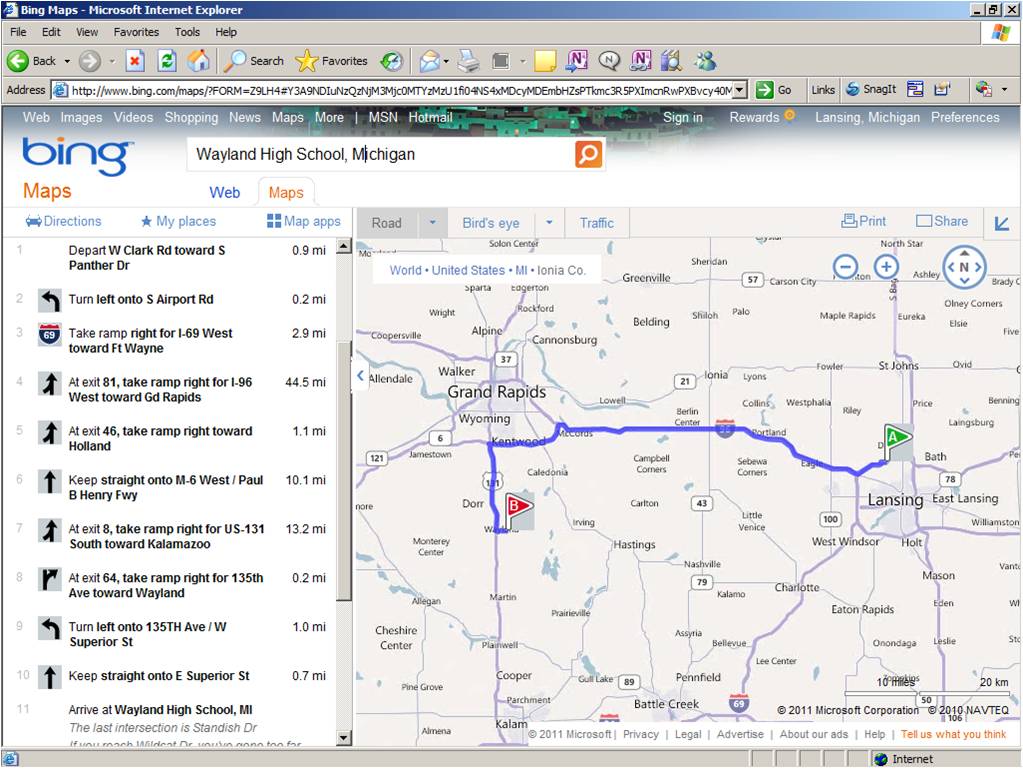Open the Favorites menu in menu bar
Screen dimensions: 1023x769
tap(136, 32)
